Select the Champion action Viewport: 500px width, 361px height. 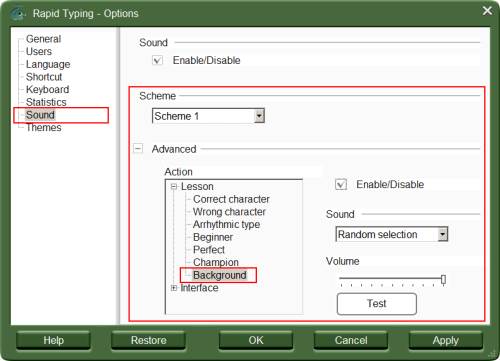tap(216, 263)
